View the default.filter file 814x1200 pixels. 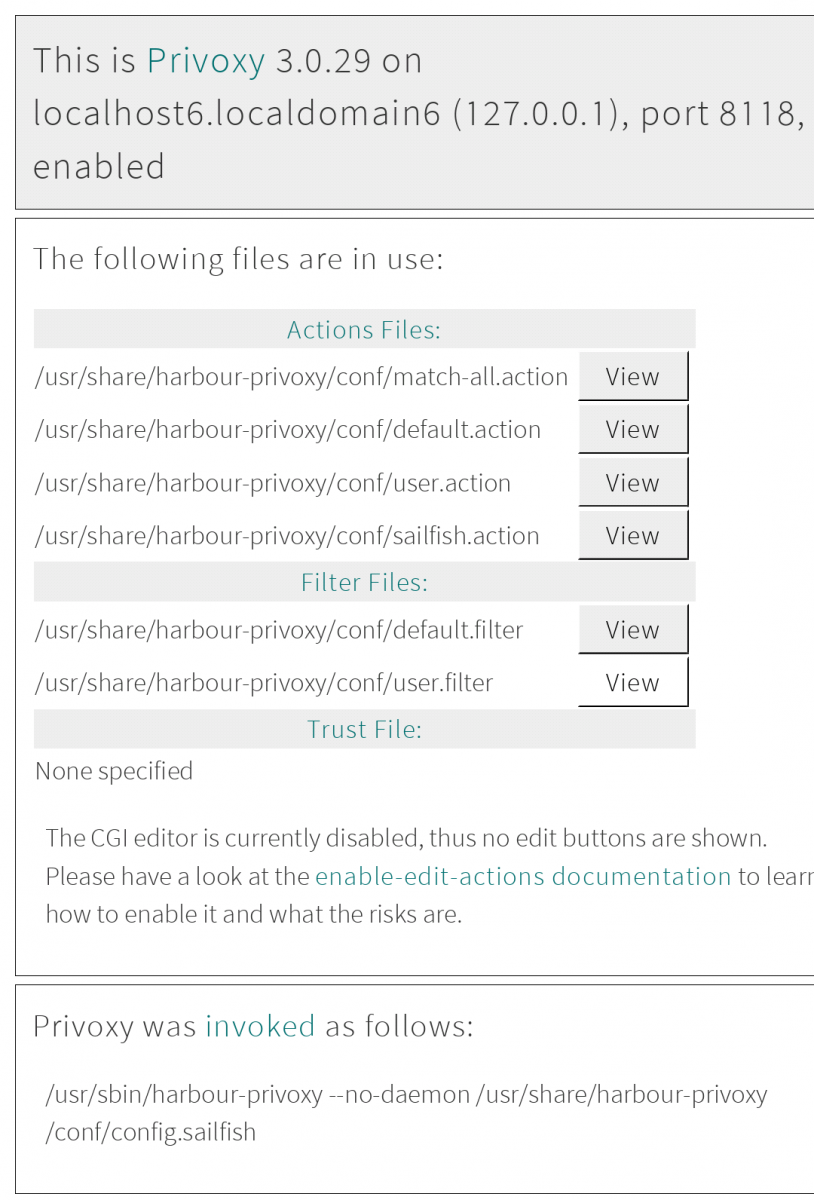tap(633, 630)
